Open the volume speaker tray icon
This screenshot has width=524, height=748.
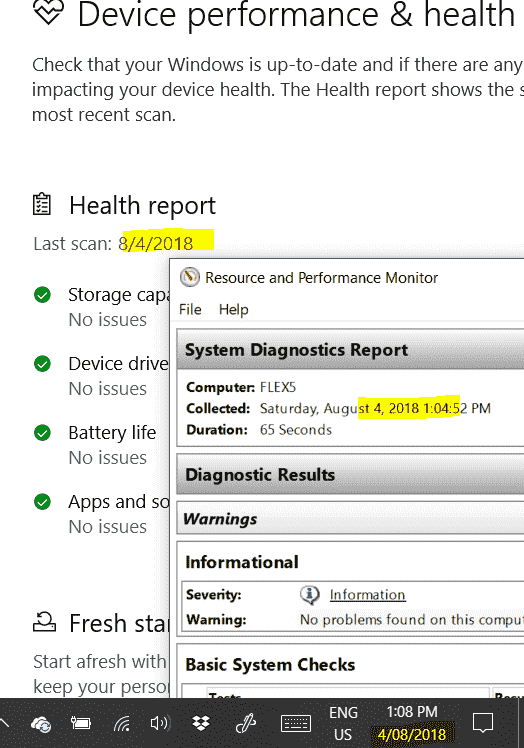[x=160, y=724]
